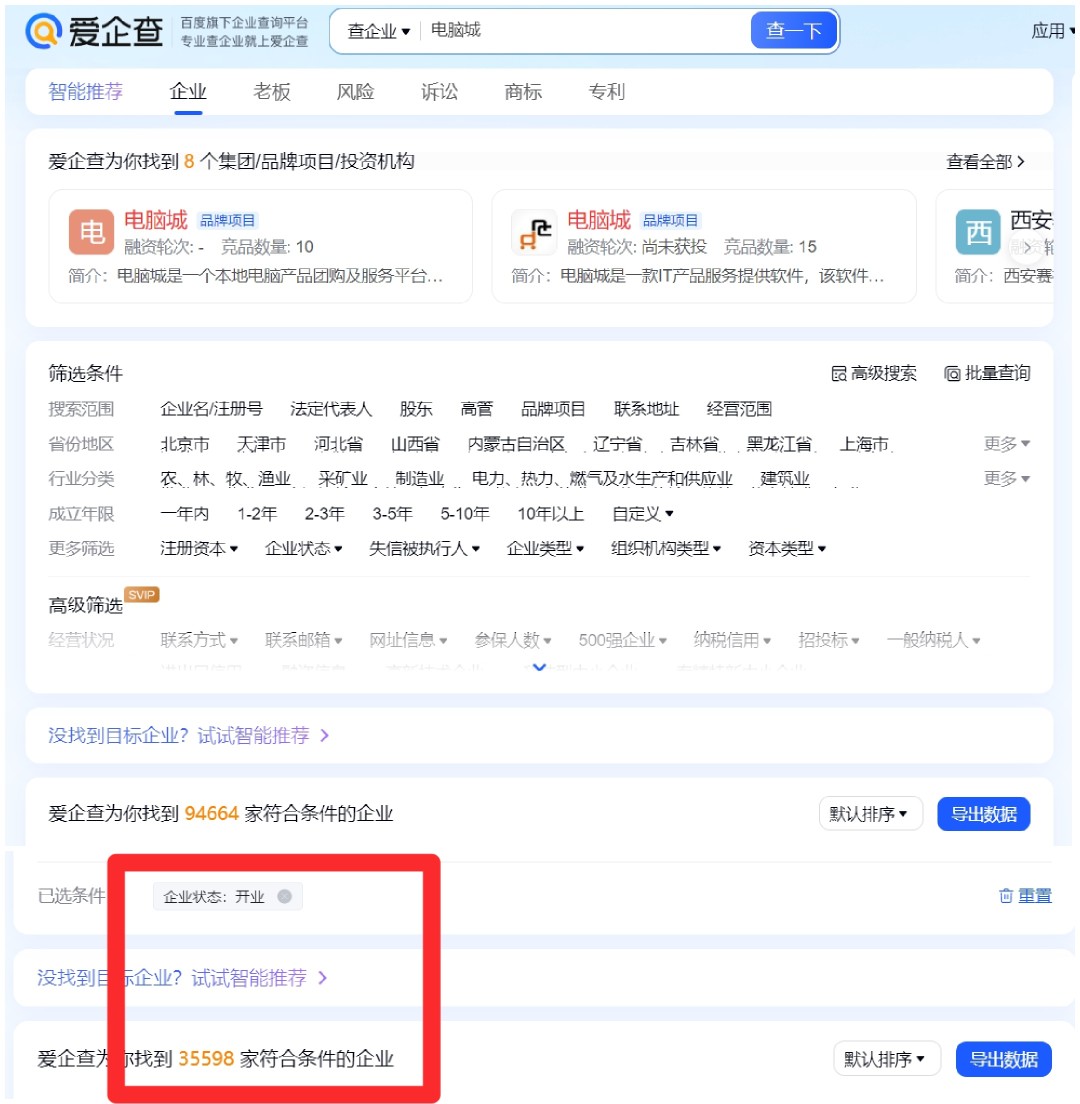Open the orange 电 brand project icon
1080x1104 pixels.
pyautogui.click(x=91, y=232)
